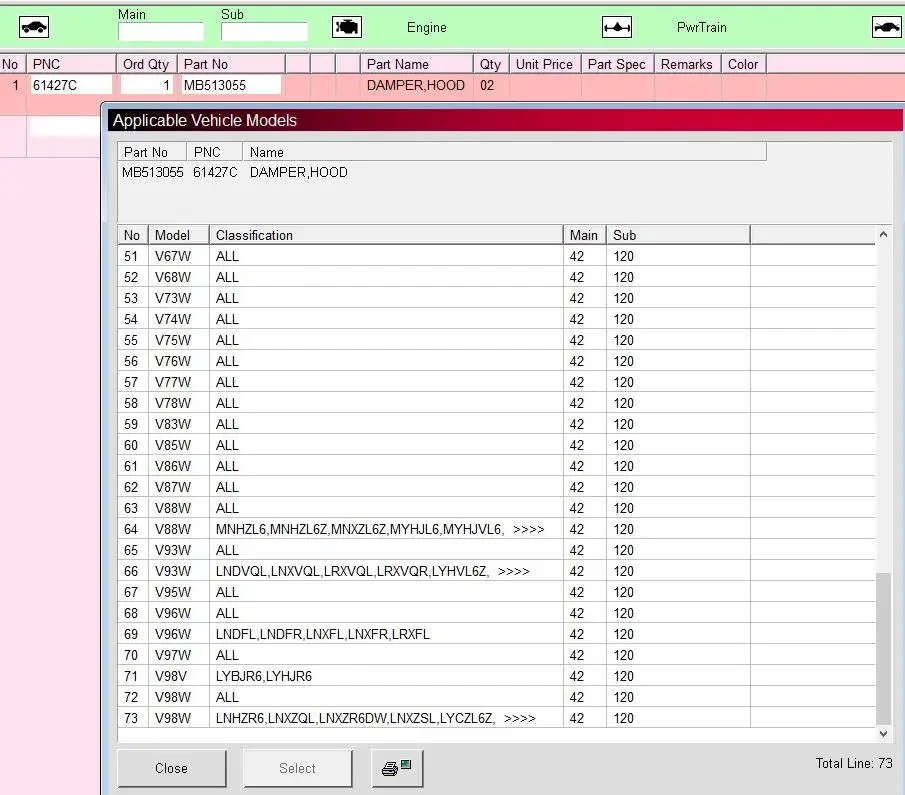
Task: Select row 69 classification LNDFL,LNDFR,LNXFL
Action: coord(496,634)
